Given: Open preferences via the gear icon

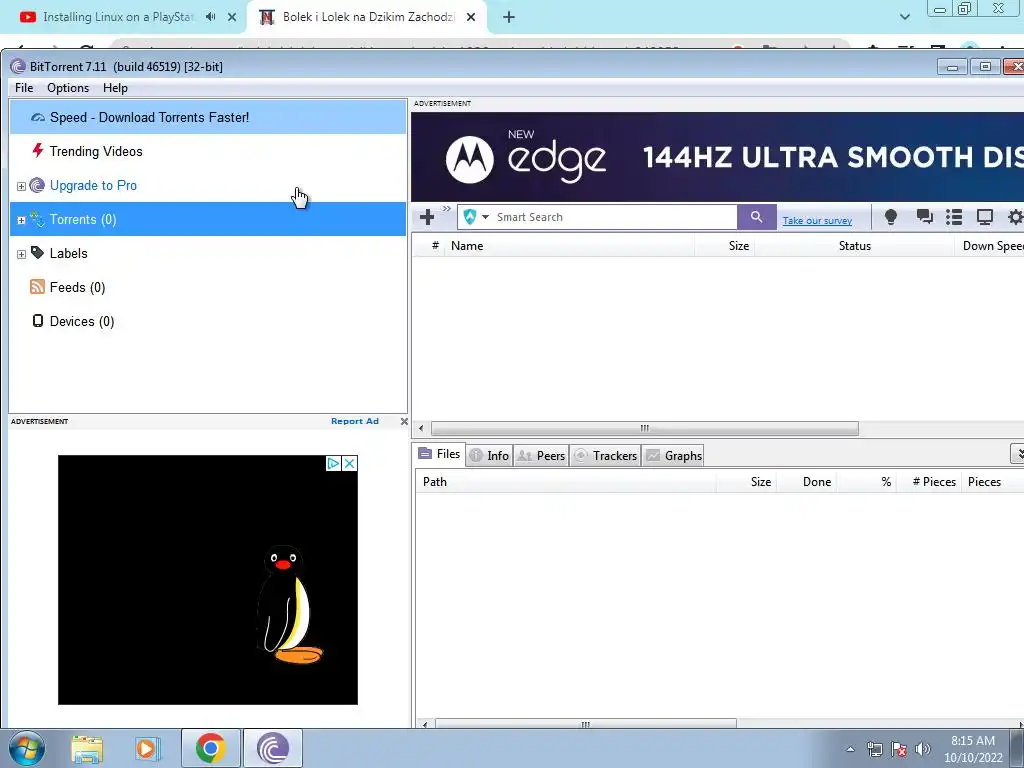Looking at the screenshot, I should point(1015,217).
